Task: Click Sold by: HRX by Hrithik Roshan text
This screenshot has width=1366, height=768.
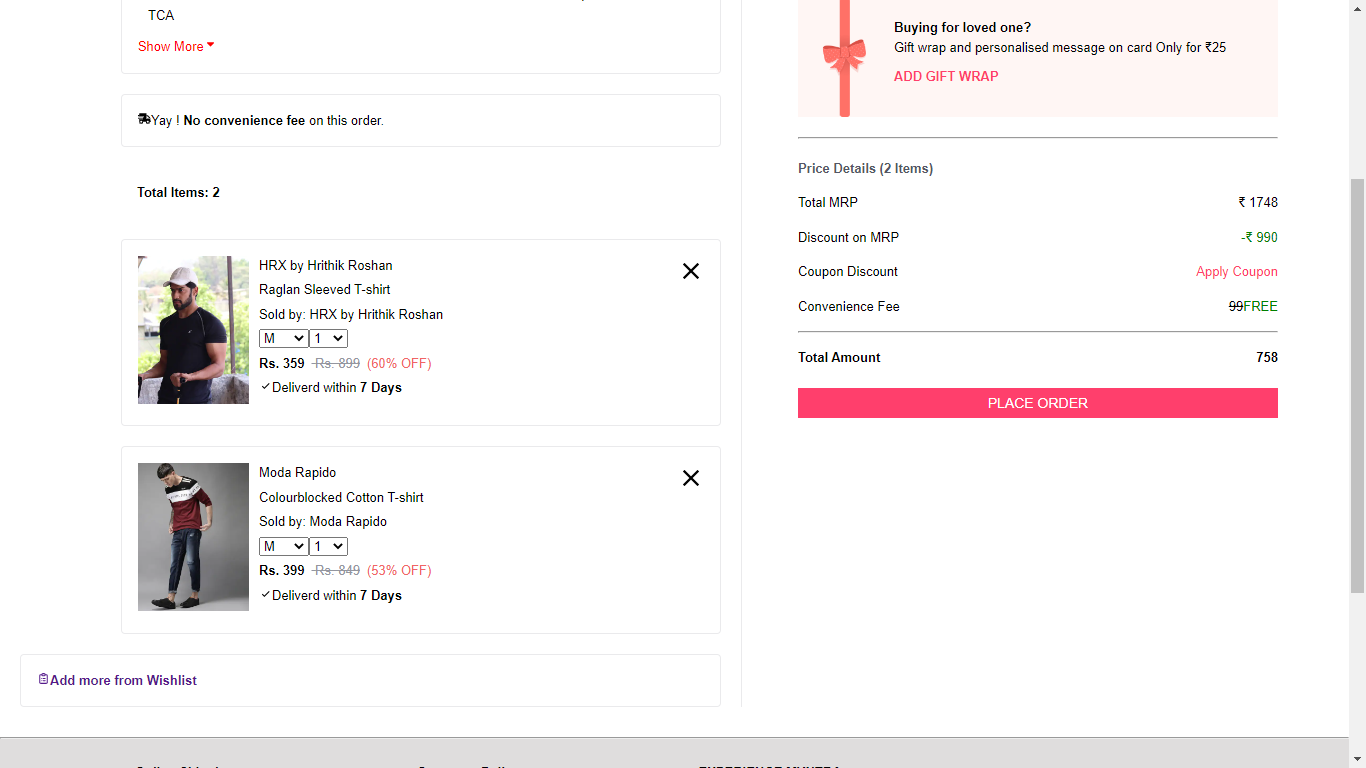Action: point(351,314)
